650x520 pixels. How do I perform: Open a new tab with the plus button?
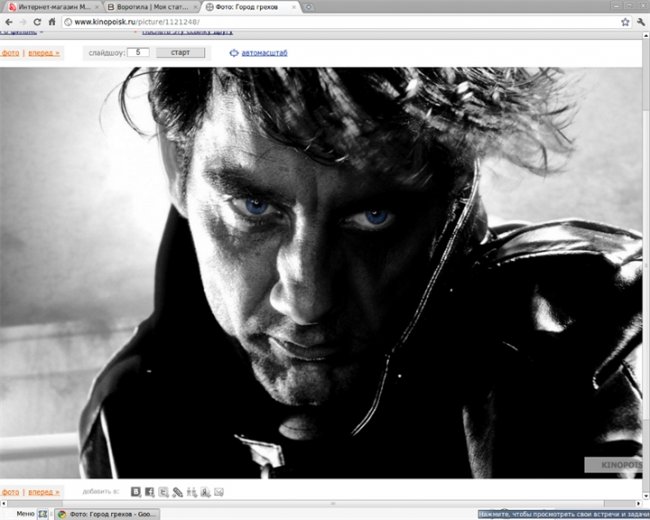(x=308, y=6)
